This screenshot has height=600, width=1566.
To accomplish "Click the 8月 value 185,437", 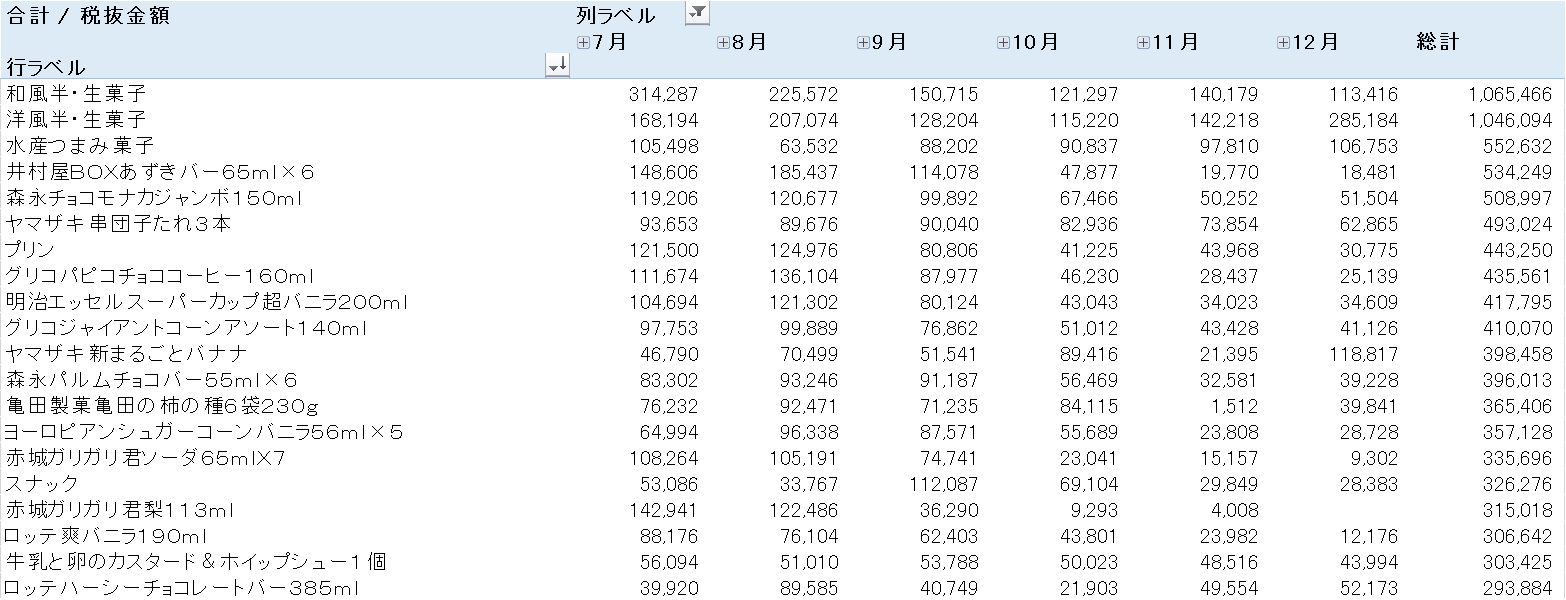I will pos(804,172).
